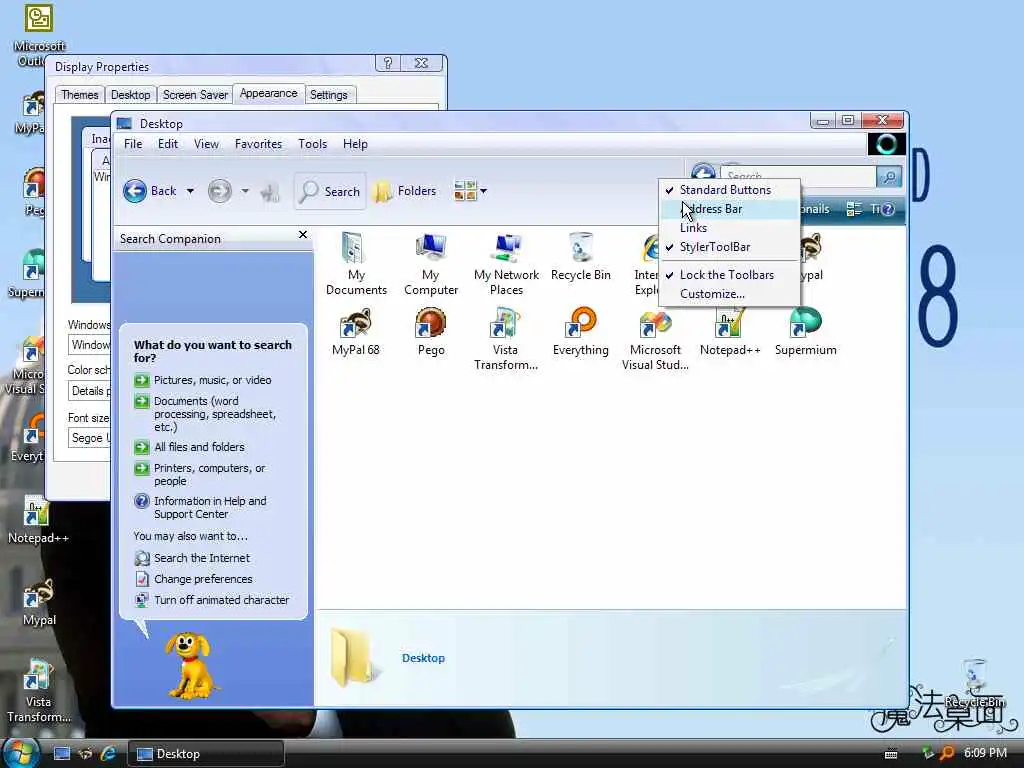Open the File menu

pos(133,144)
